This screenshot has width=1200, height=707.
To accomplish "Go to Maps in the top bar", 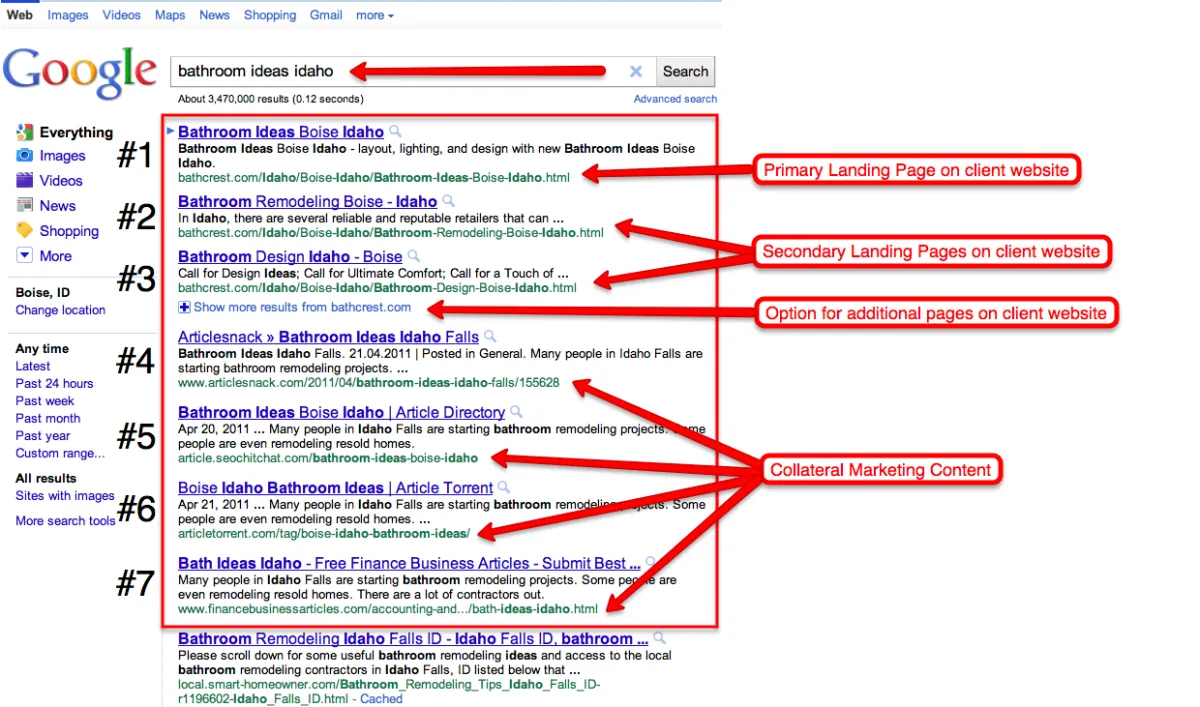I will click(170, 15).
